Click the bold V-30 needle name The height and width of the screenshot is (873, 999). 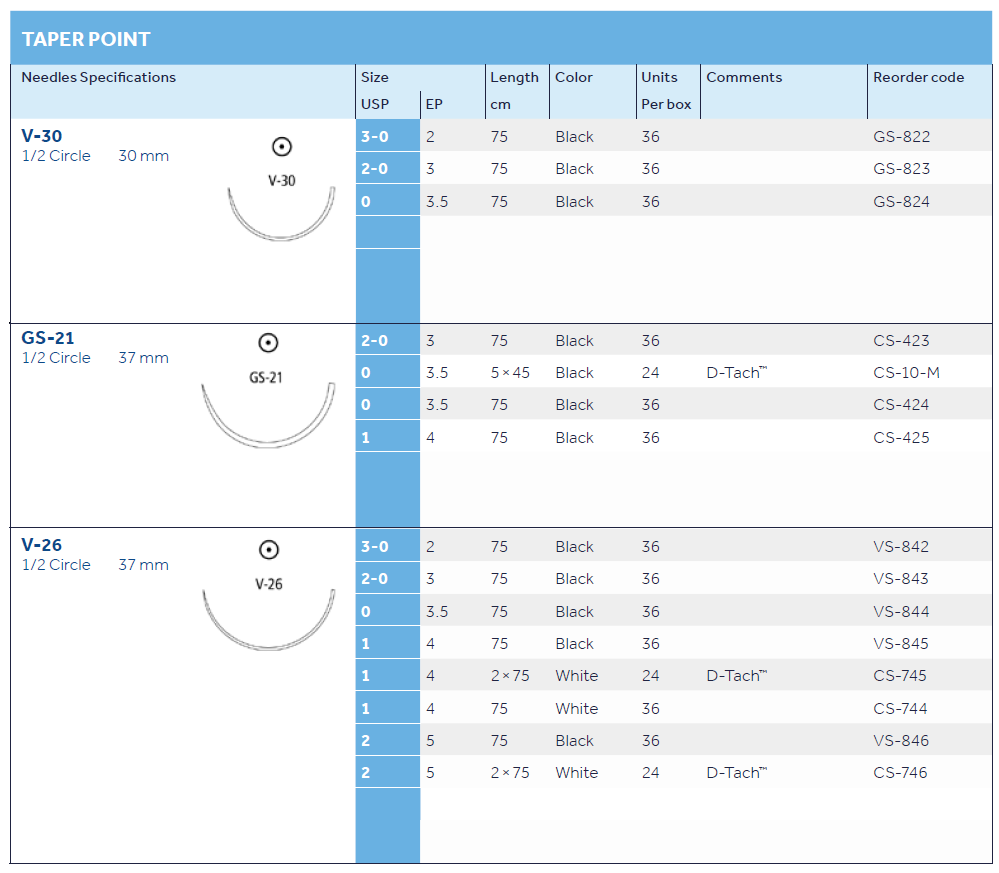click(x=42, y=135)
